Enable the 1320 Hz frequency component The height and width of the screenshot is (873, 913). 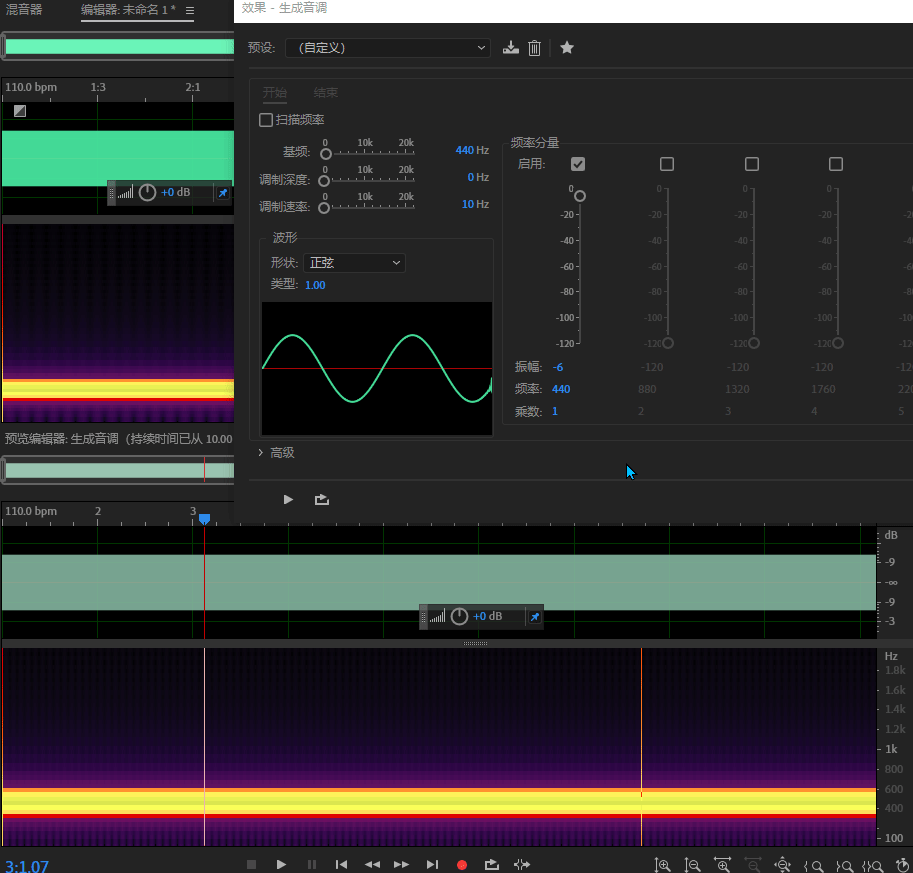(752, 164)
